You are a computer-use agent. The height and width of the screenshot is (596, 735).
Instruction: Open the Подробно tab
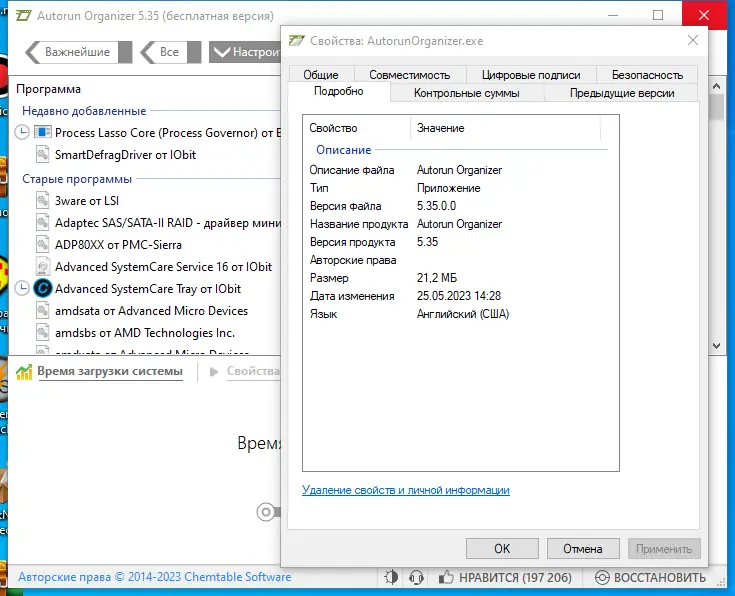(338, 91)
